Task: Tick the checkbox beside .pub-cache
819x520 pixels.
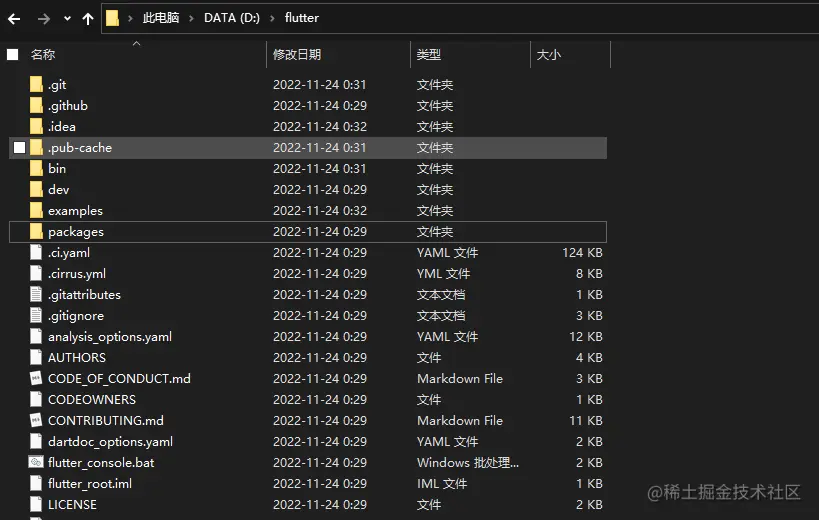Action: [x=19, y=148]
